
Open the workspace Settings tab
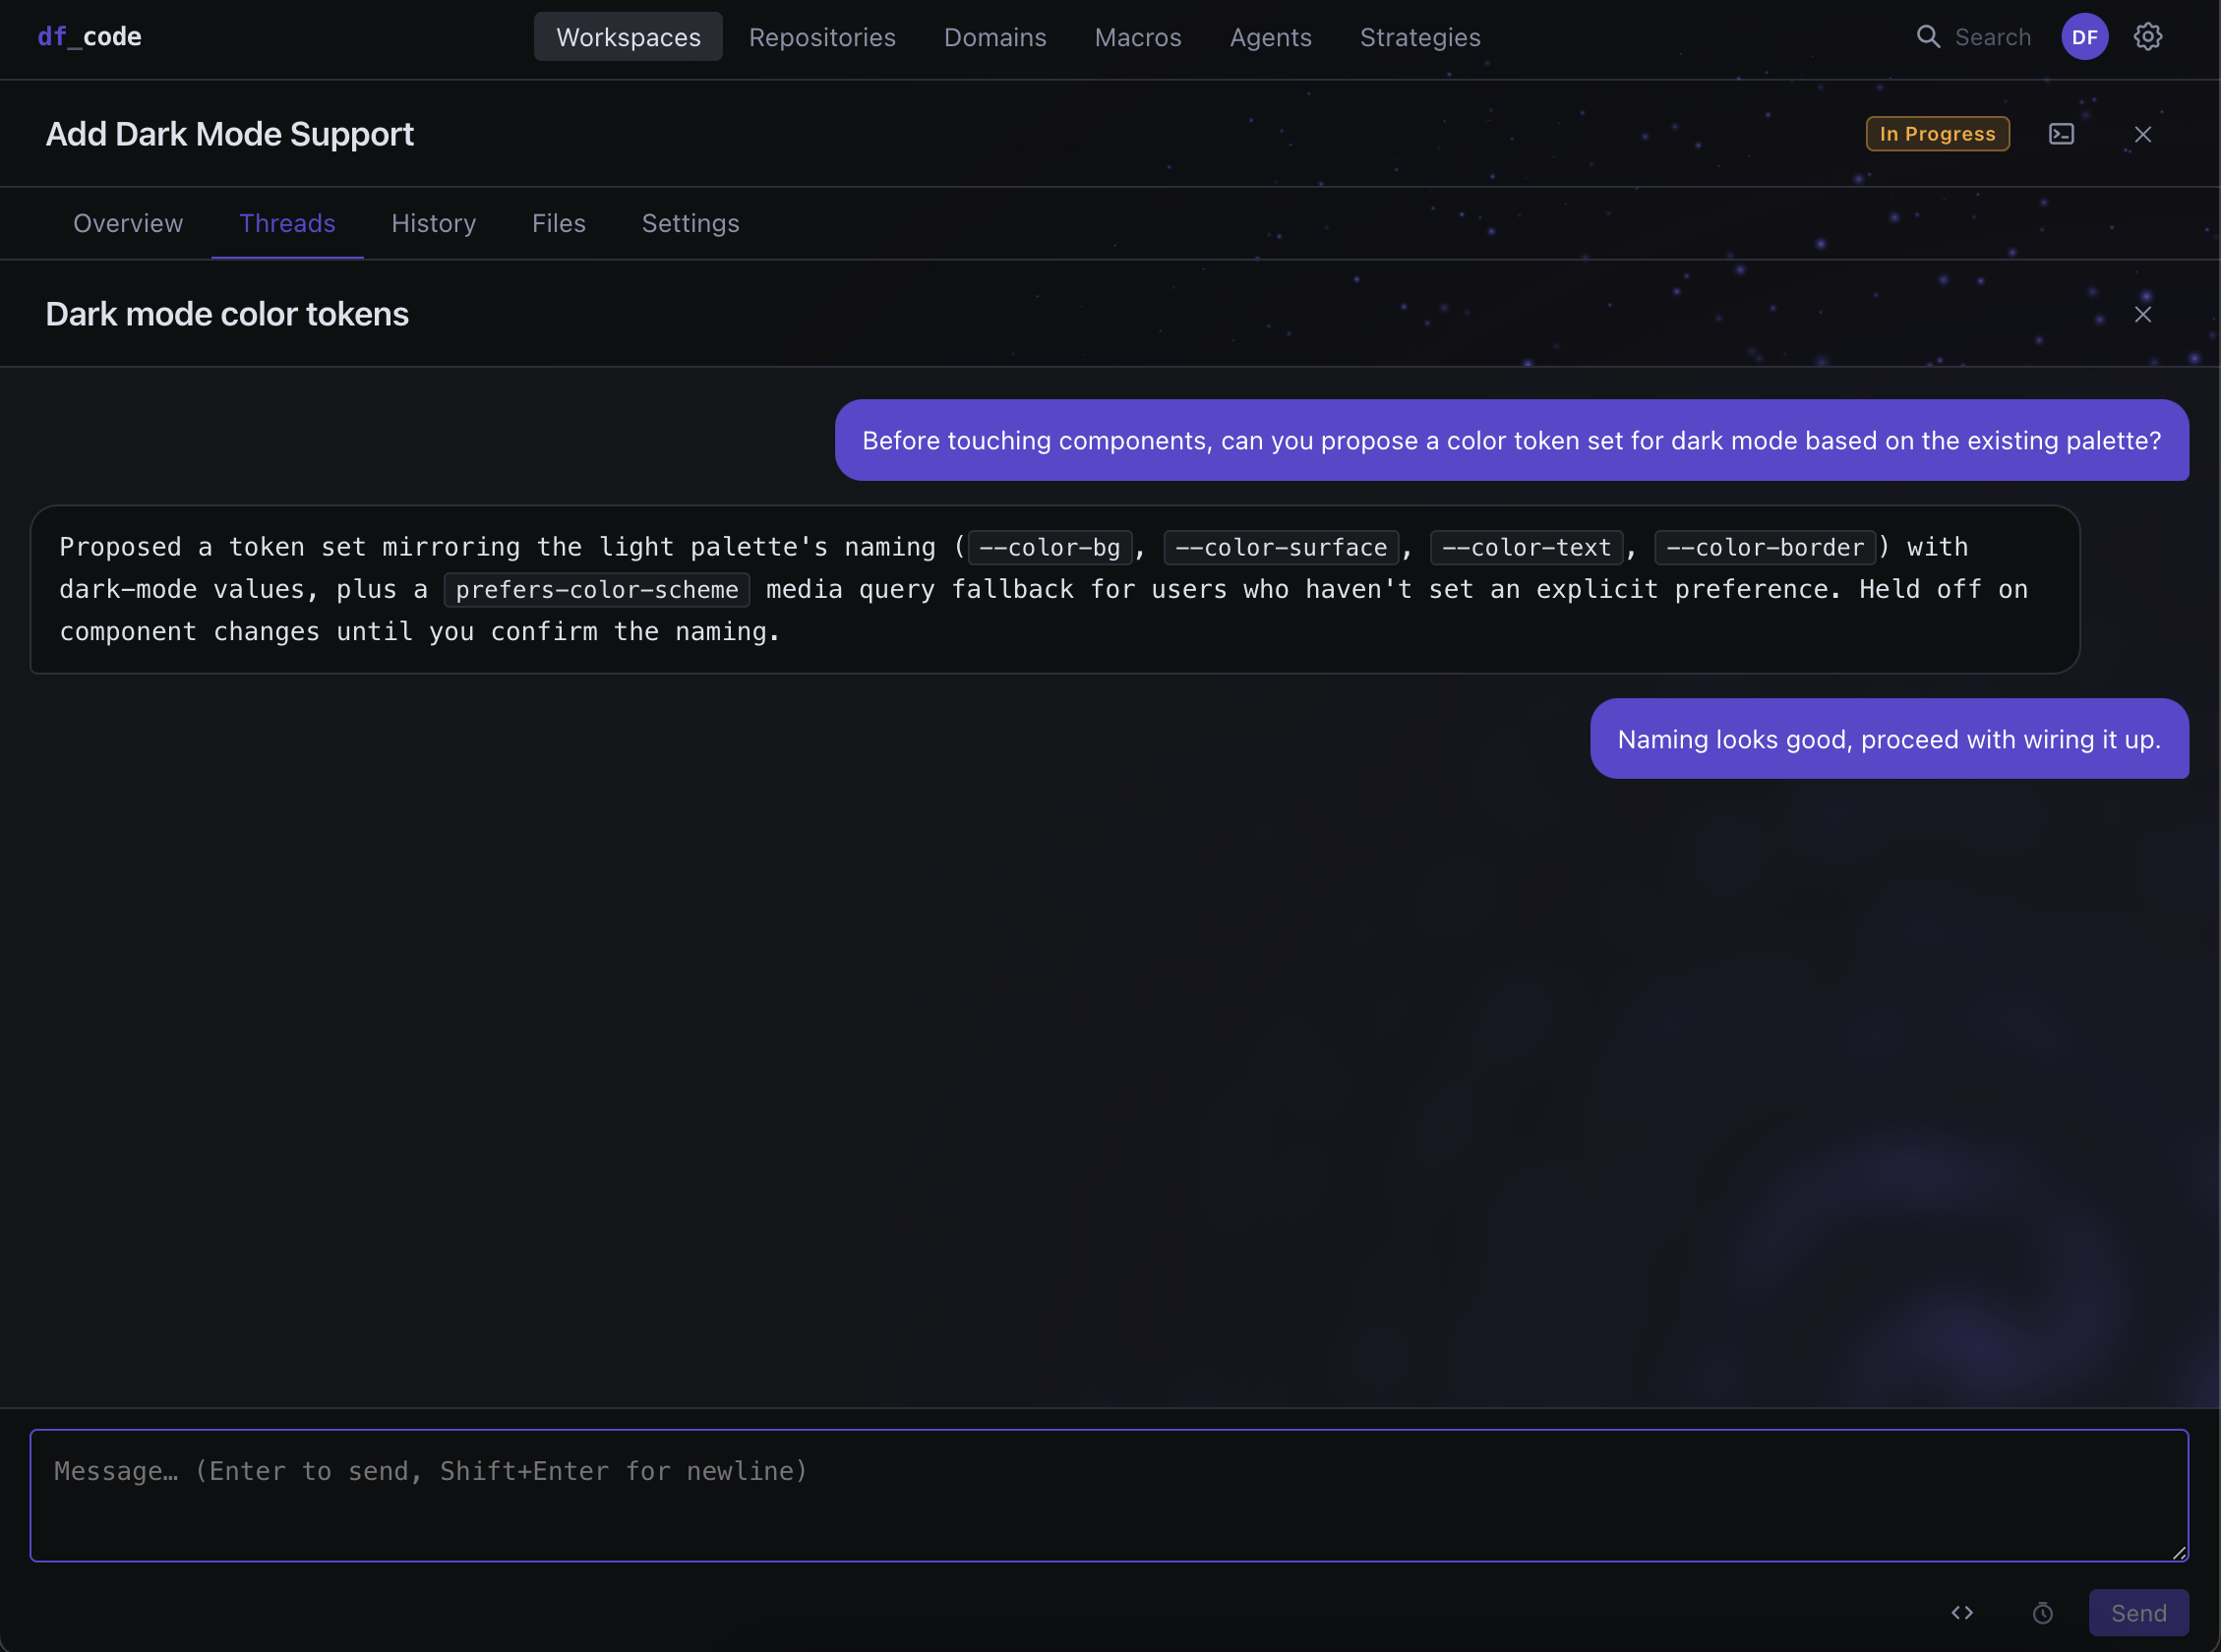pyautogui.click(x=690, y=223)
